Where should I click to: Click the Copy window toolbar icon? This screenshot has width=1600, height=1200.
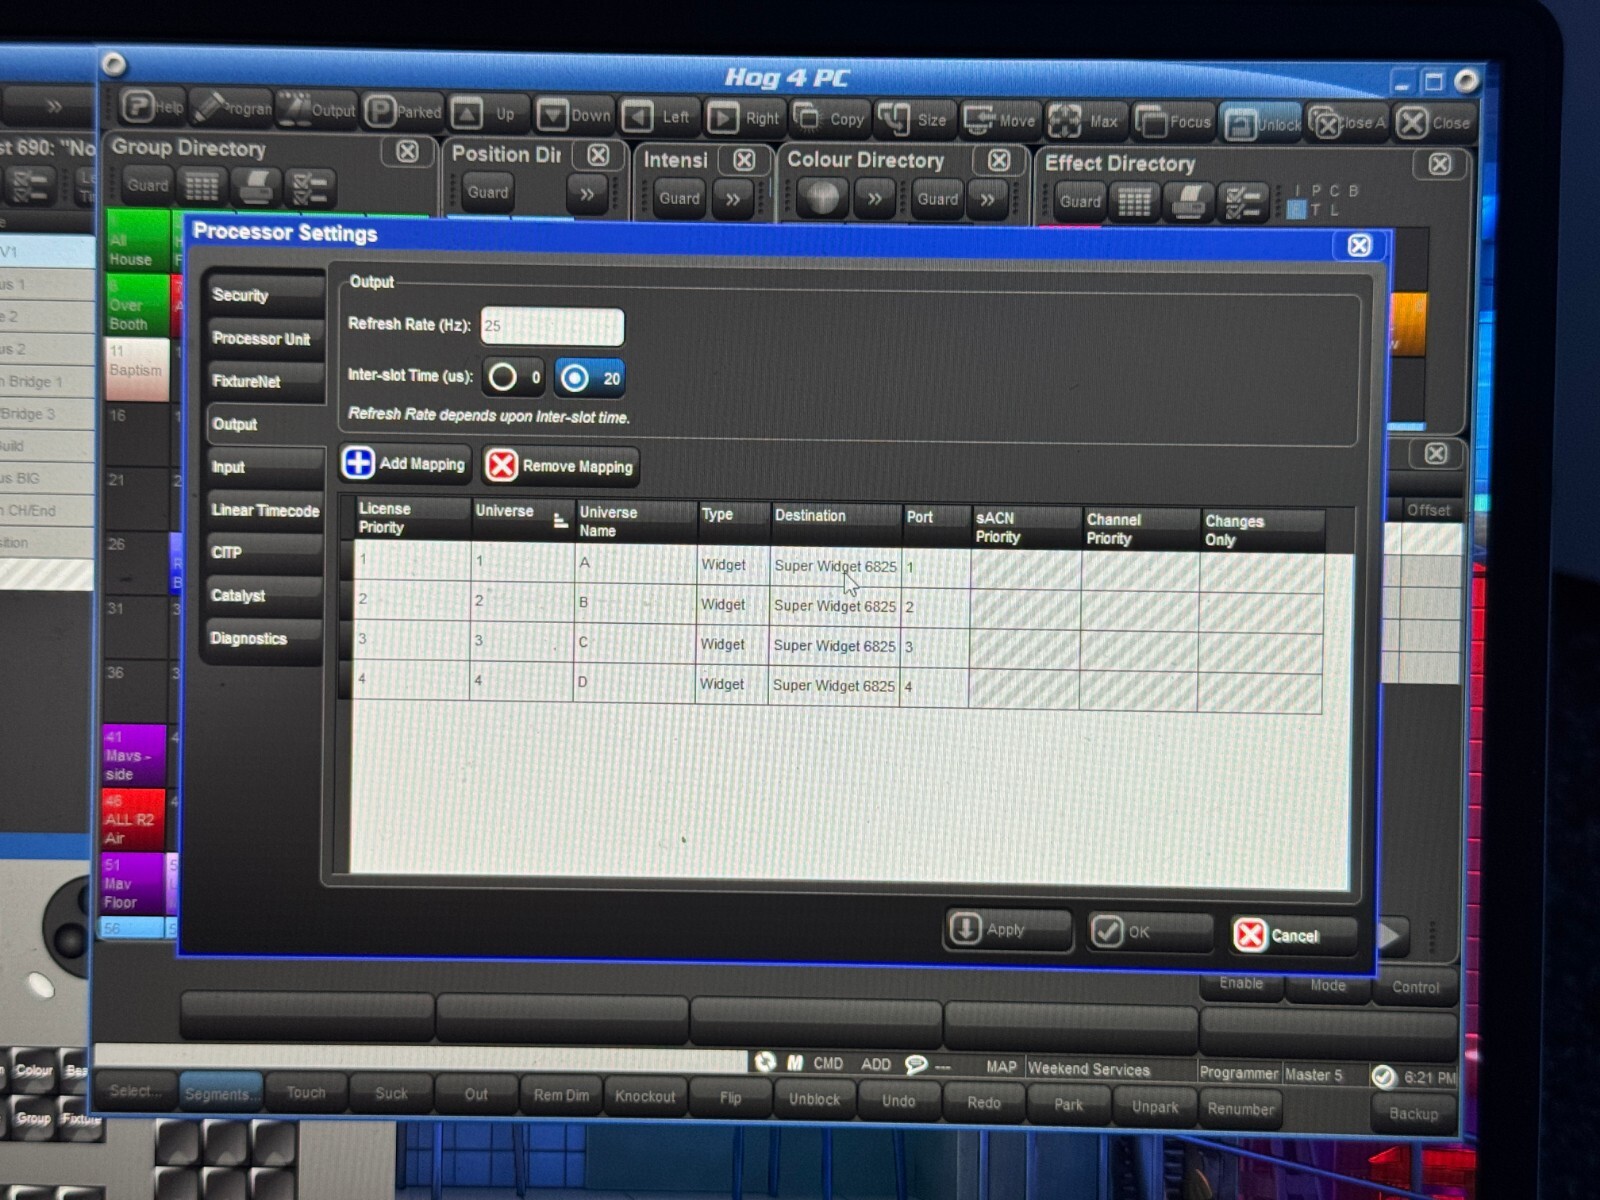[x=829, y=119]
